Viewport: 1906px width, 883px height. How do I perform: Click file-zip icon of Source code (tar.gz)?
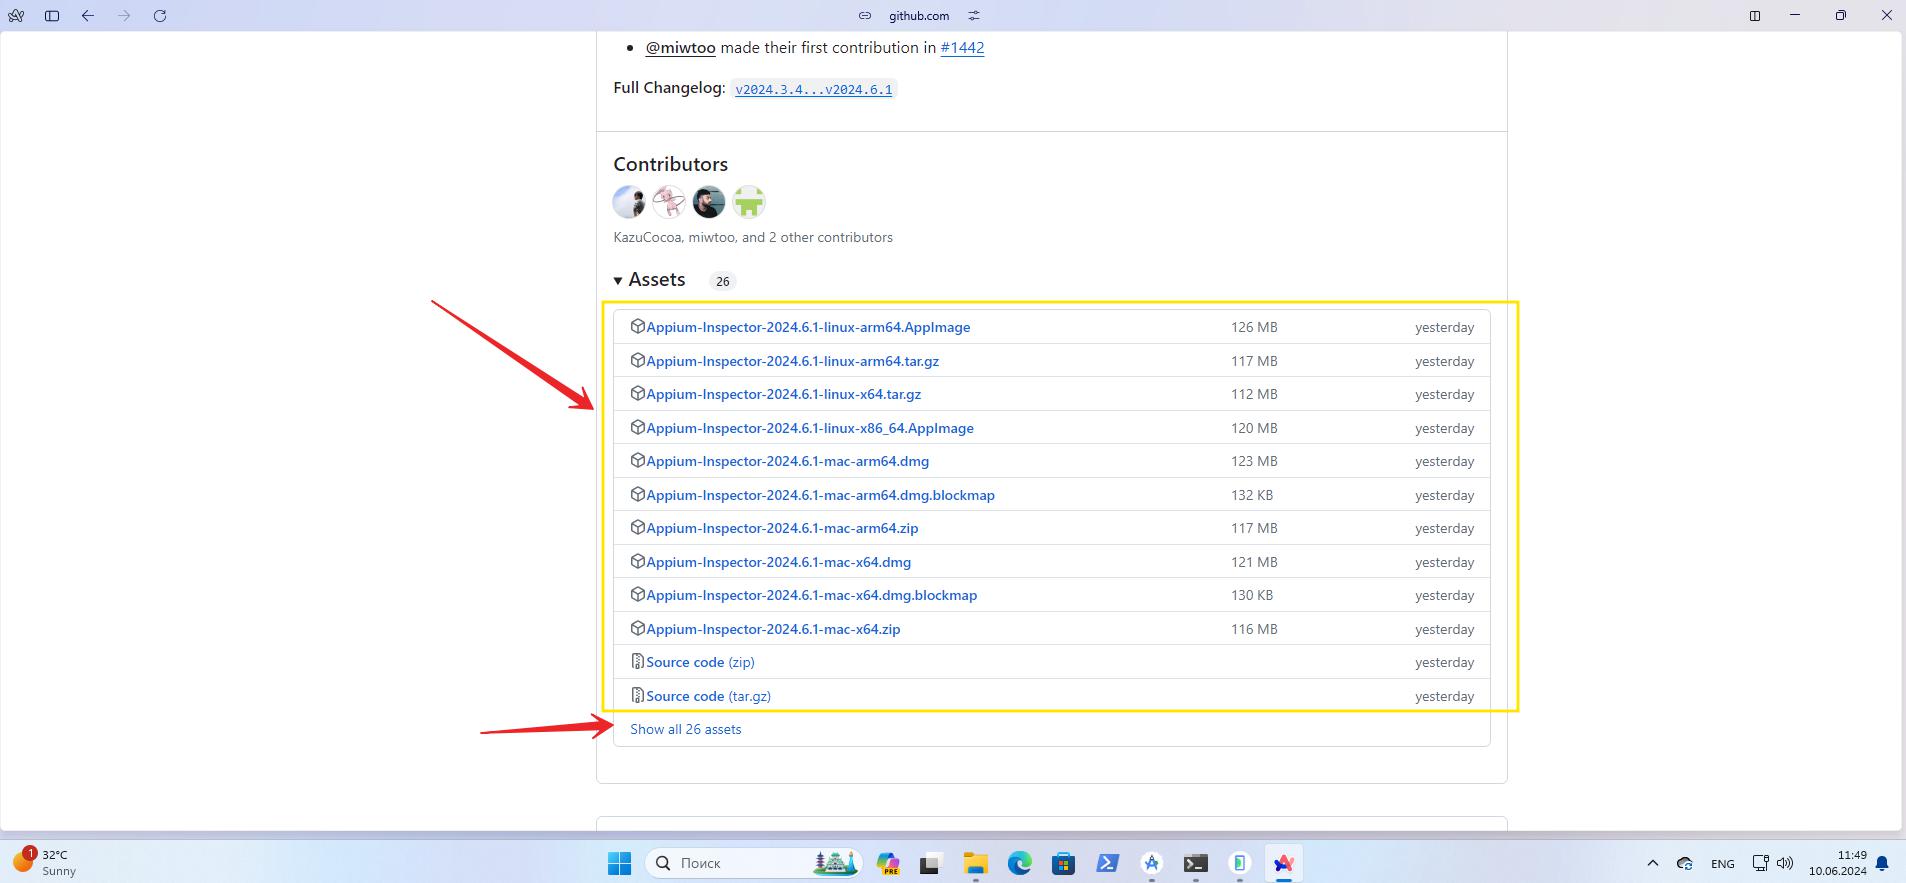pyautogui.click(x=637, y=695)
